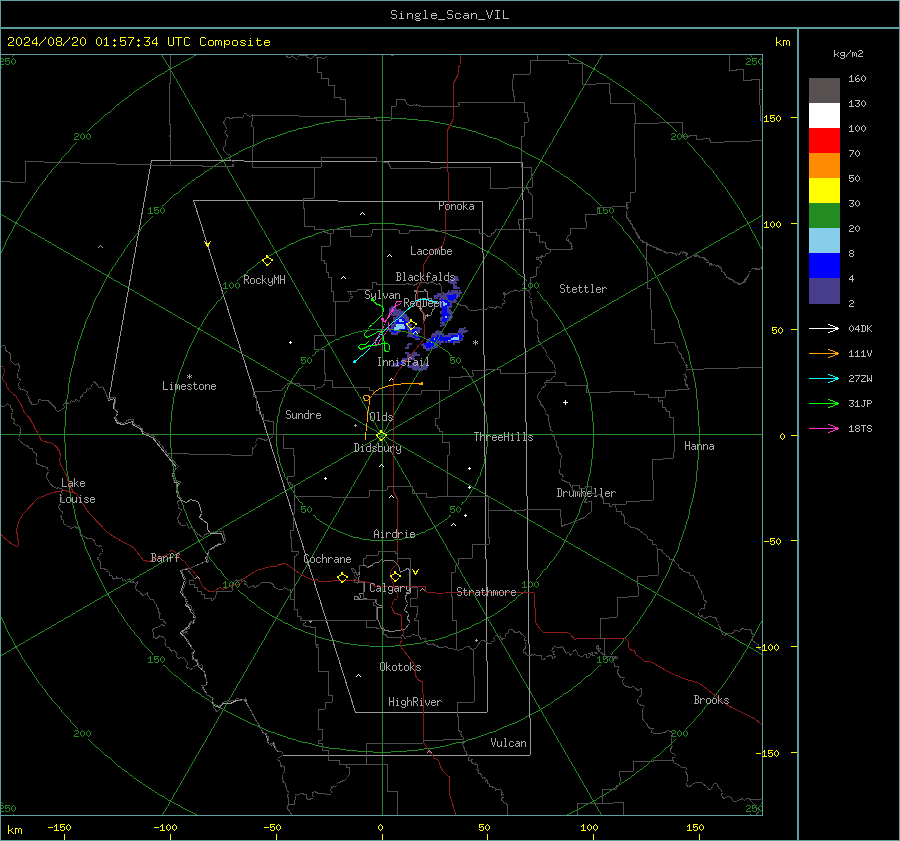Viewport: 900px width, 841px height.
Task: Click the 18TS track label
Action: click(x=860, y=428)
